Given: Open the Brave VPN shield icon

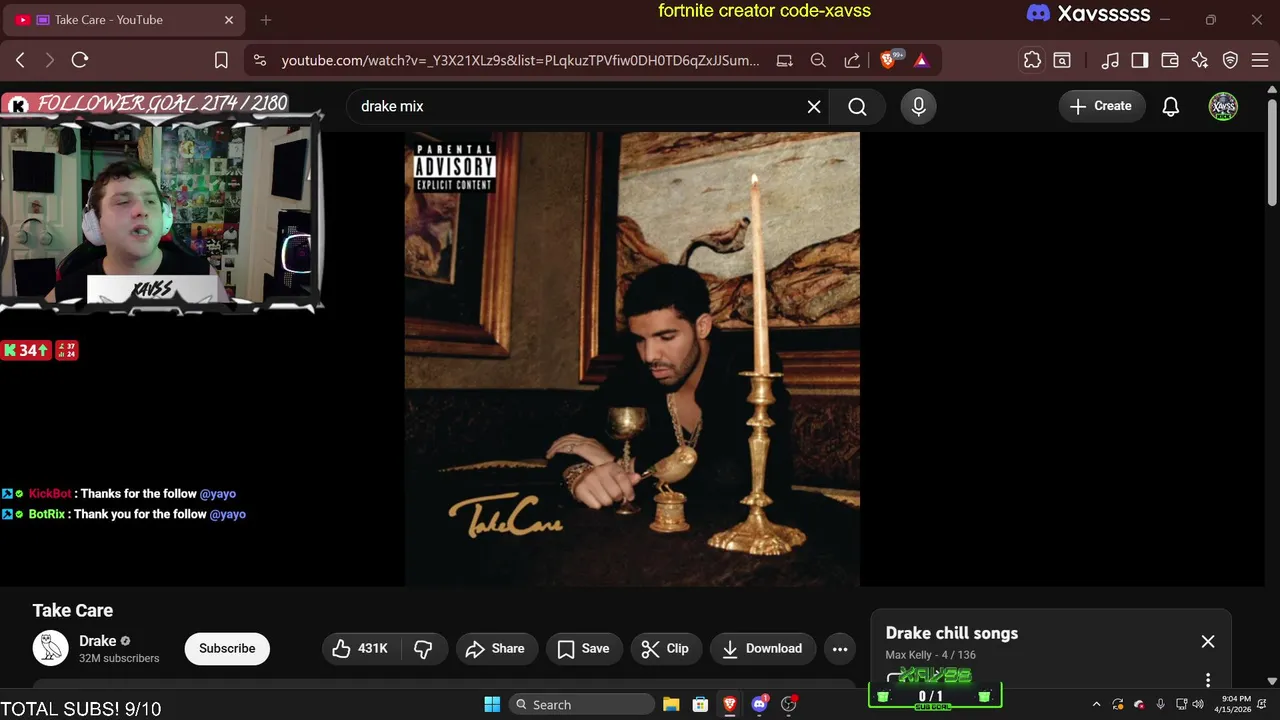Looking at the screenshot, I should click(1231, 60).
